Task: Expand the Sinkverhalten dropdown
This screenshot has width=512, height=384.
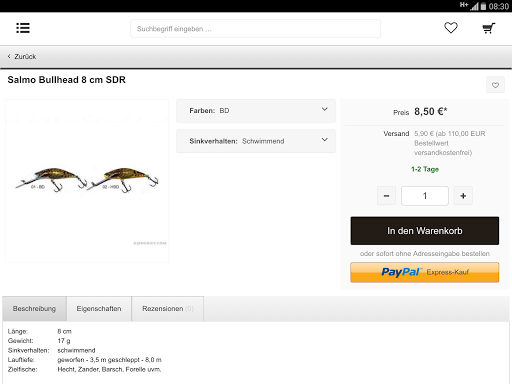Action: point(256,141)
